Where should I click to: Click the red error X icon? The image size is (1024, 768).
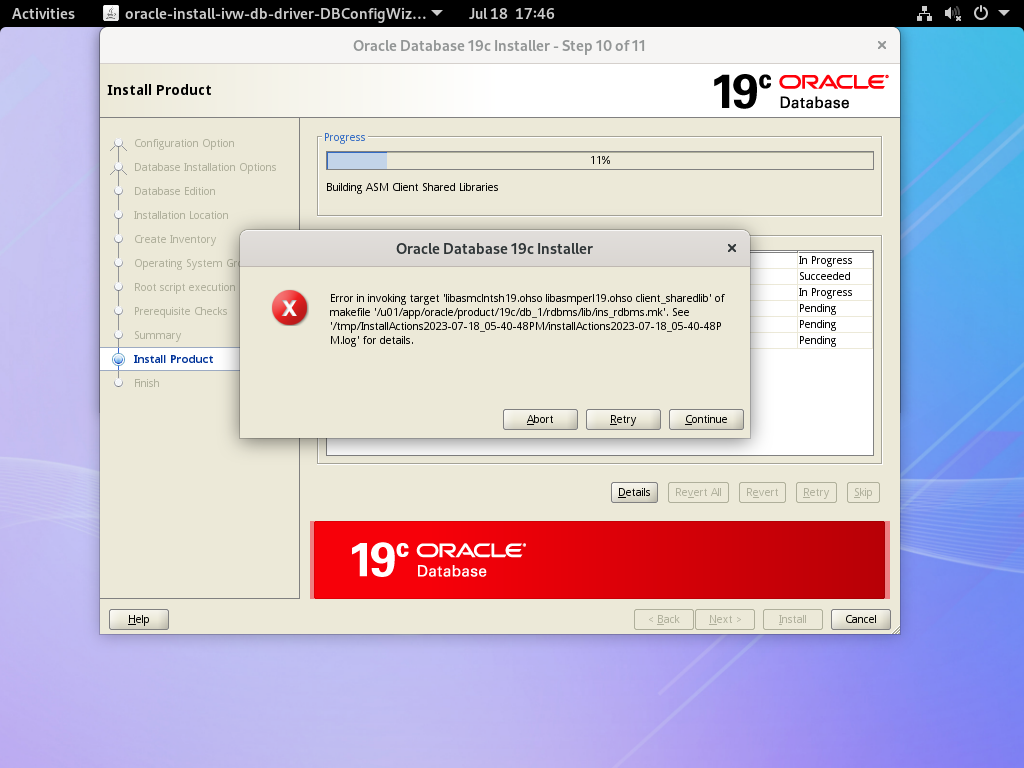click(289, 308)
